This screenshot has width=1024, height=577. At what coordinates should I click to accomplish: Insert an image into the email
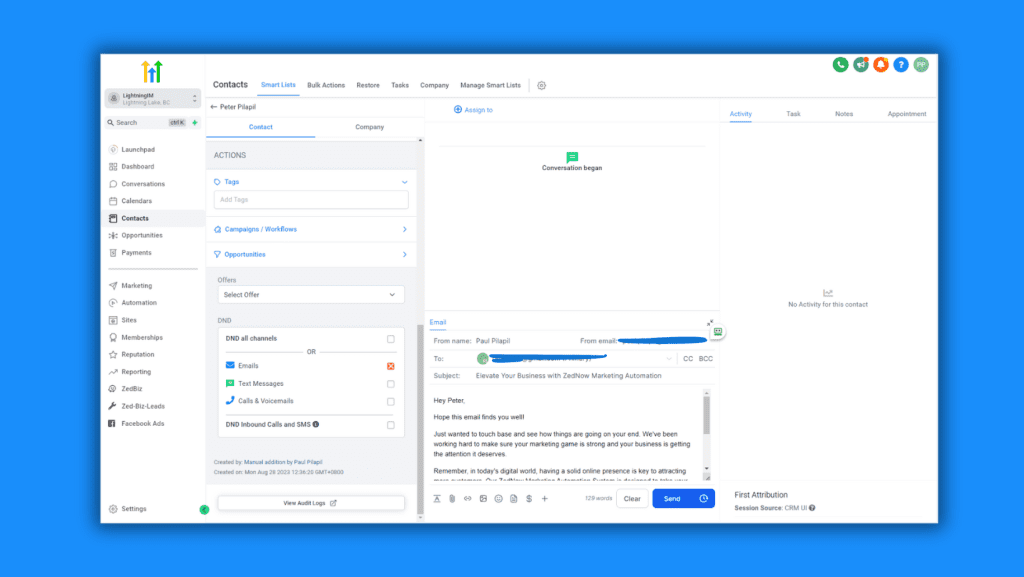click(483, 498)
